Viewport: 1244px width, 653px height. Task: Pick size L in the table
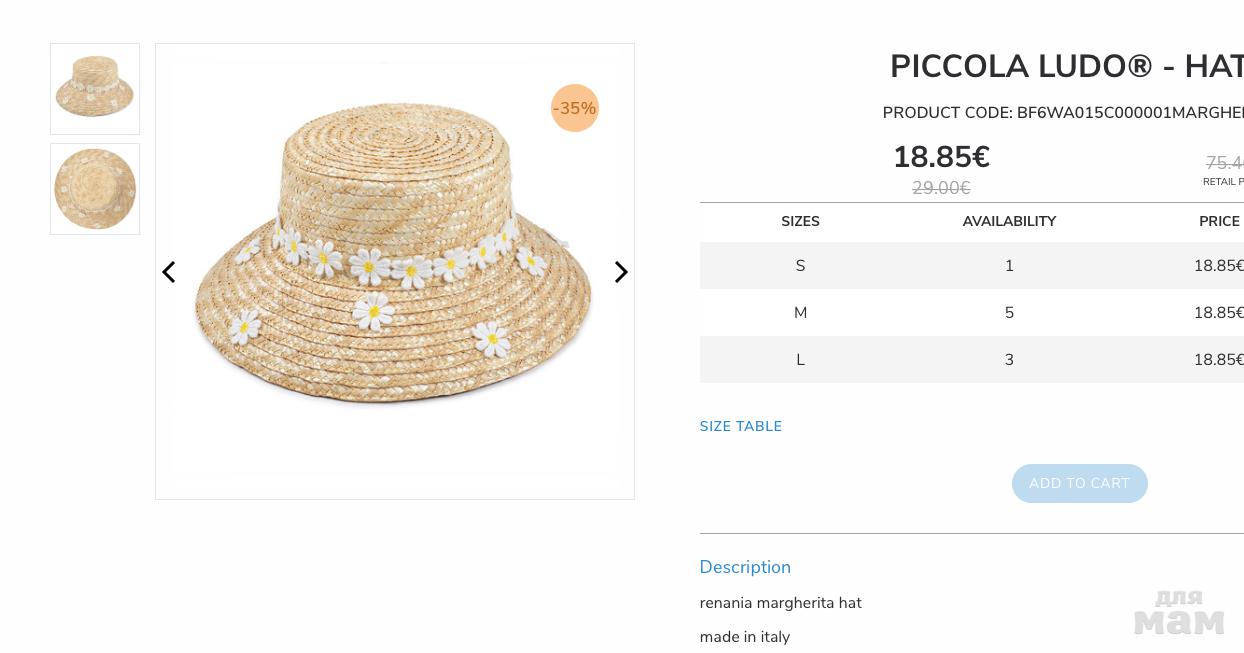click(x=800, y=360)
